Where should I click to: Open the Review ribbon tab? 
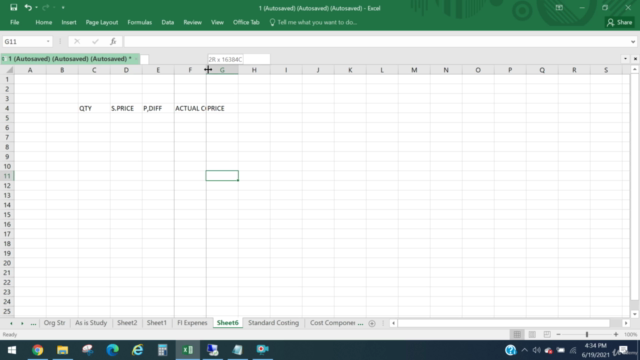click(192, 22)
